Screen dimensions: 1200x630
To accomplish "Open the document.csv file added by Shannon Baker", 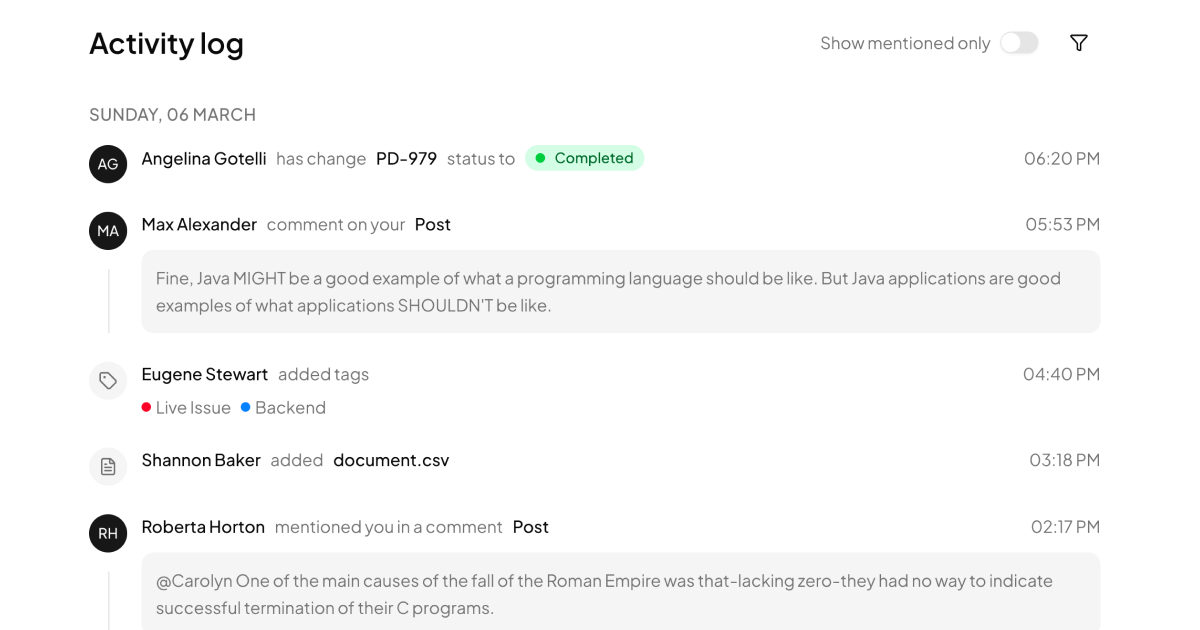I will tap(391, 460).
